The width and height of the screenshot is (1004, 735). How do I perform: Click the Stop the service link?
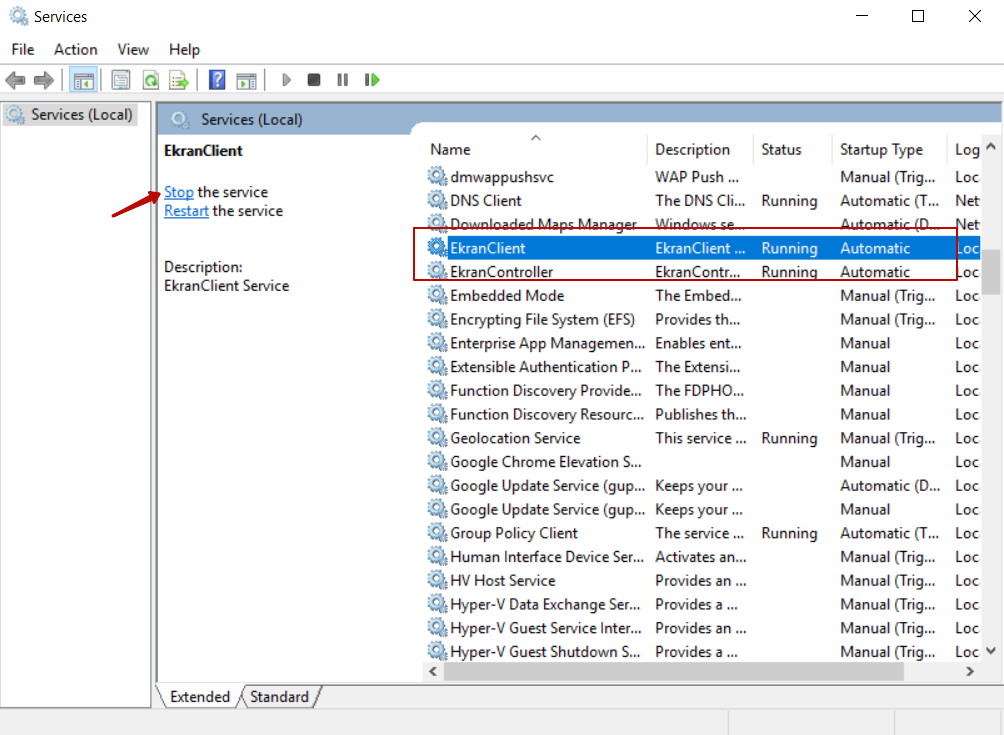point(179,192)
